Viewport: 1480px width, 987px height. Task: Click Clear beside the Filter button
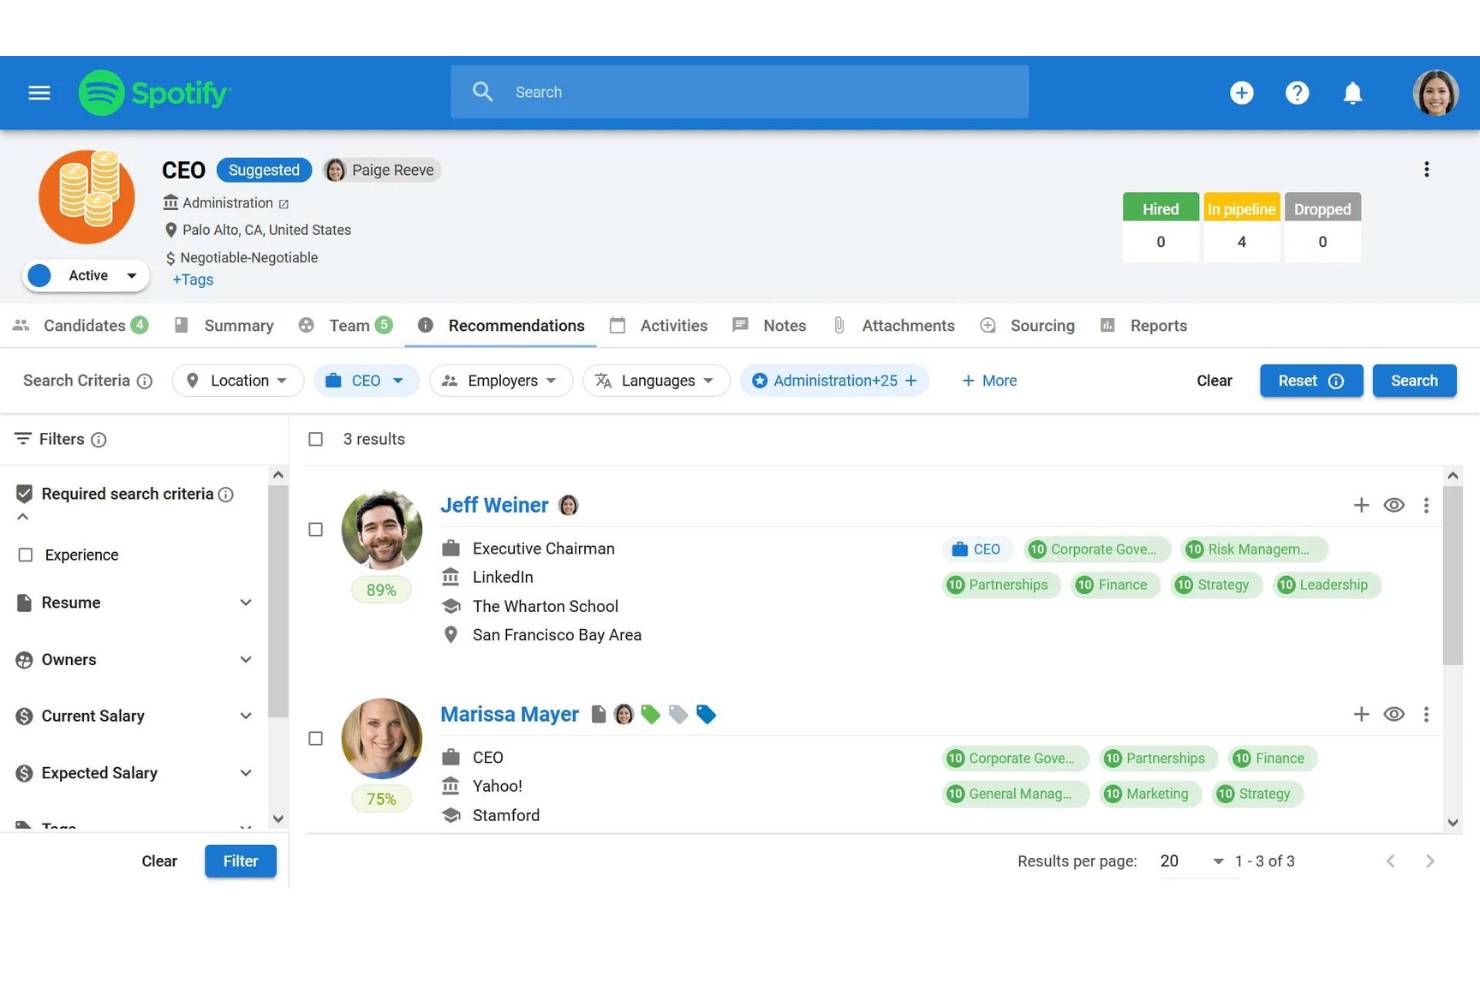[159, 861]
